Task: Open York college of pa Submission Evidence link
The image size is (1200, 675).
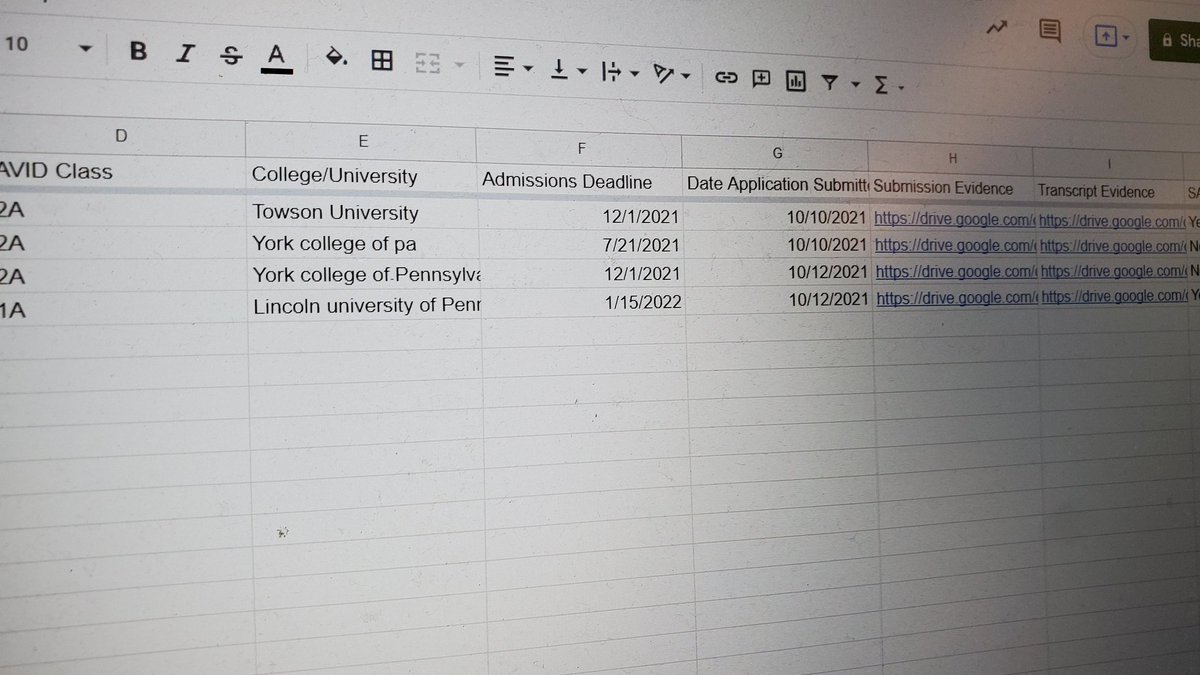Action: (x=955, y=246)
